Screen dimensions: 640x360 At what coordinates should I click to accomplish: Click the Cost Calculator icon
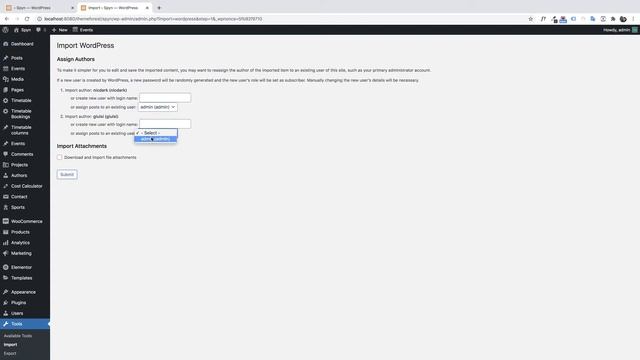pos(6,186)
